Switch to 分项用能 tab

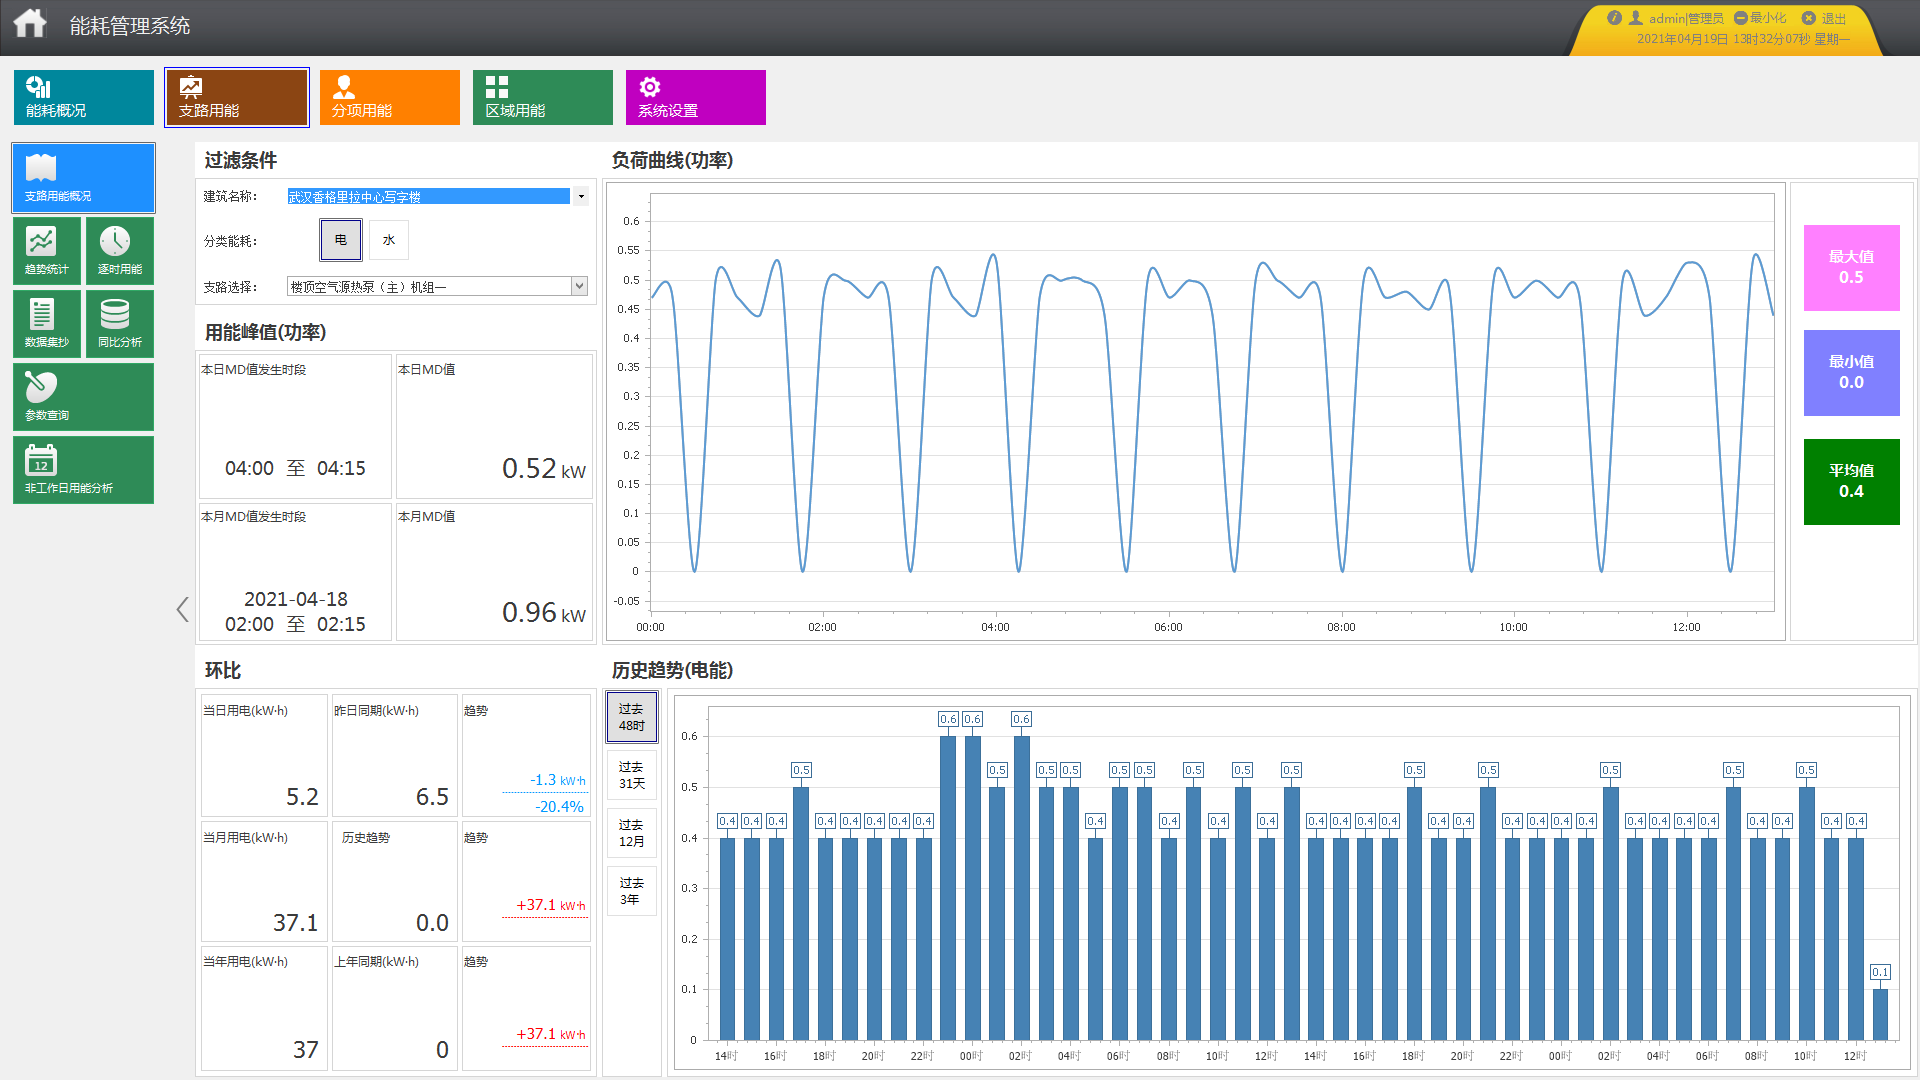pos(389,97)
